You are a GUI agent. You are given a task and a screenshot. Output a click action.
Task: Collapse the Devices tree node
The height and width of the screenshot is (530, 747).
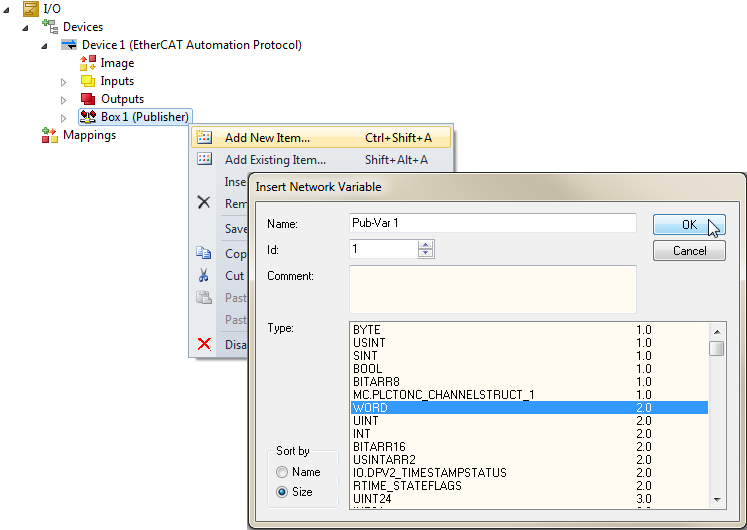(25, 28)
